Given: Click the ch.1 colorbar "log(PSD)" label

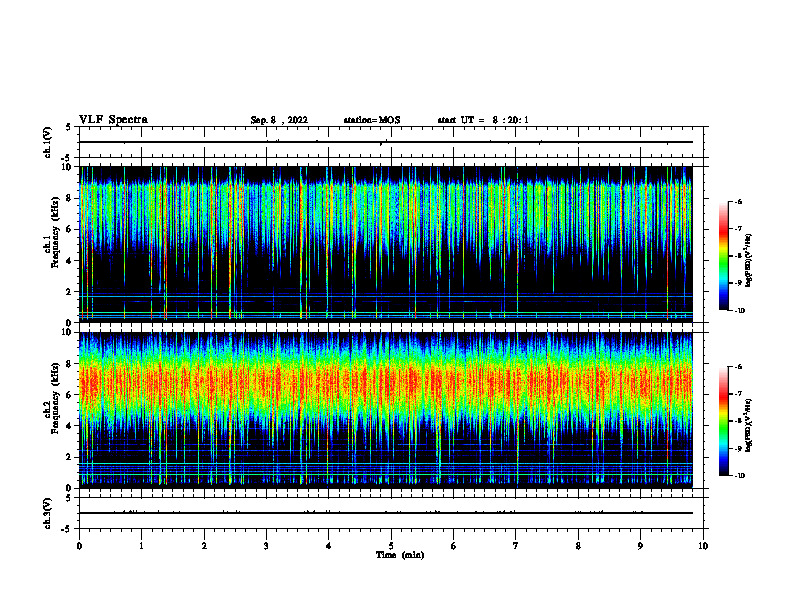Looking at the screenshot, I should (749, 260).
